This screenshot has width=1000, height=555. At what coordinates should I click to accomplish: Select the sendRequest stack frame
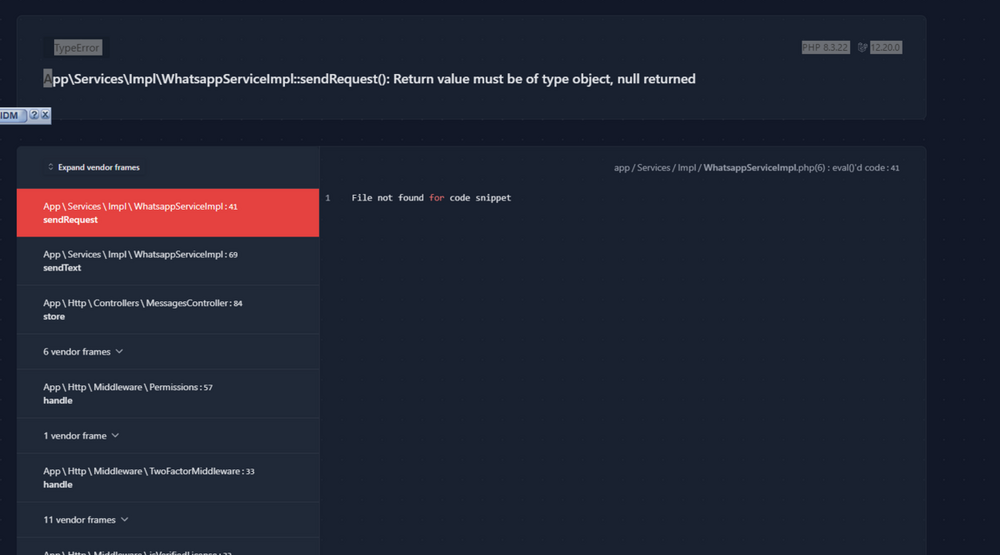[168, 212]
